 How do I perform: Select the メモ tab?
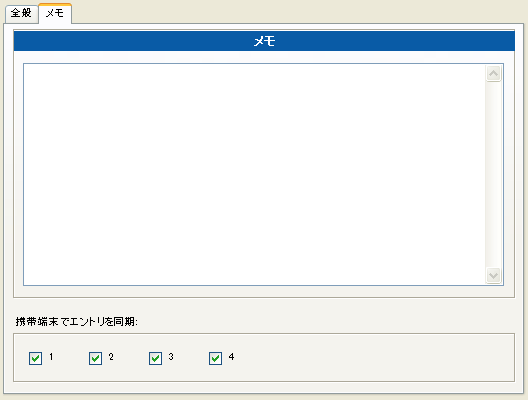(55, 13)
